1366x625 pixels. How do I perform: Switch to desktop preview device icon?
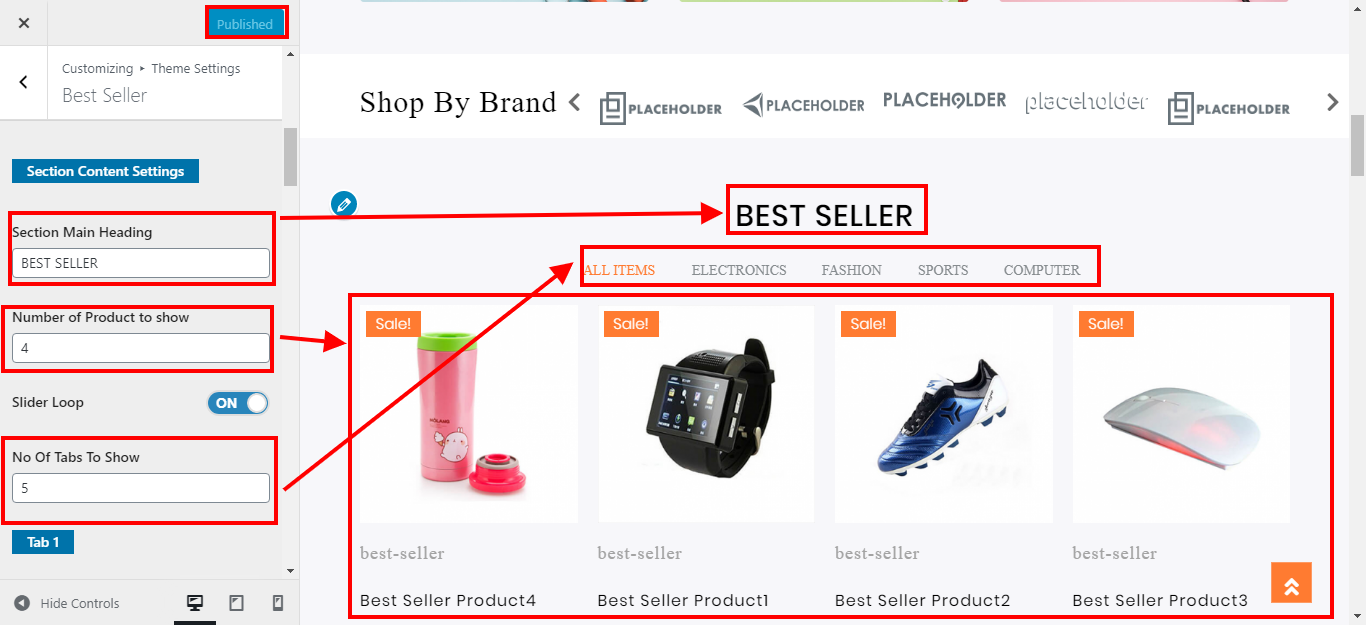click(195, 603)
